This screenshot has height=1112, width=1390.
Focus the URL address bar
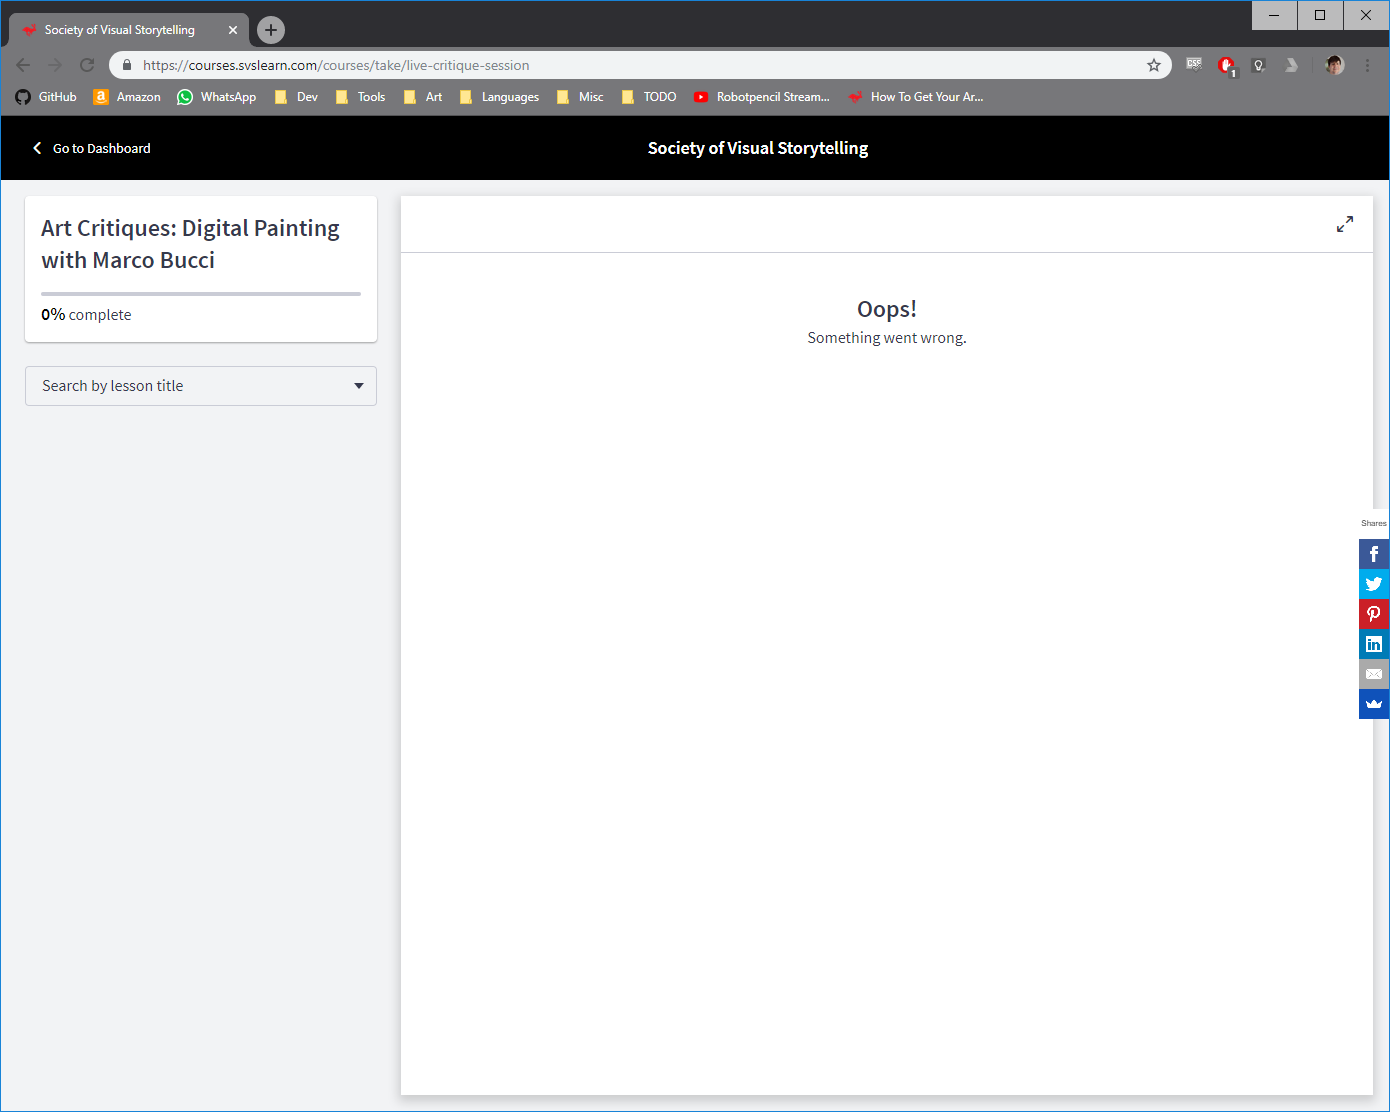tap(640, 65)
